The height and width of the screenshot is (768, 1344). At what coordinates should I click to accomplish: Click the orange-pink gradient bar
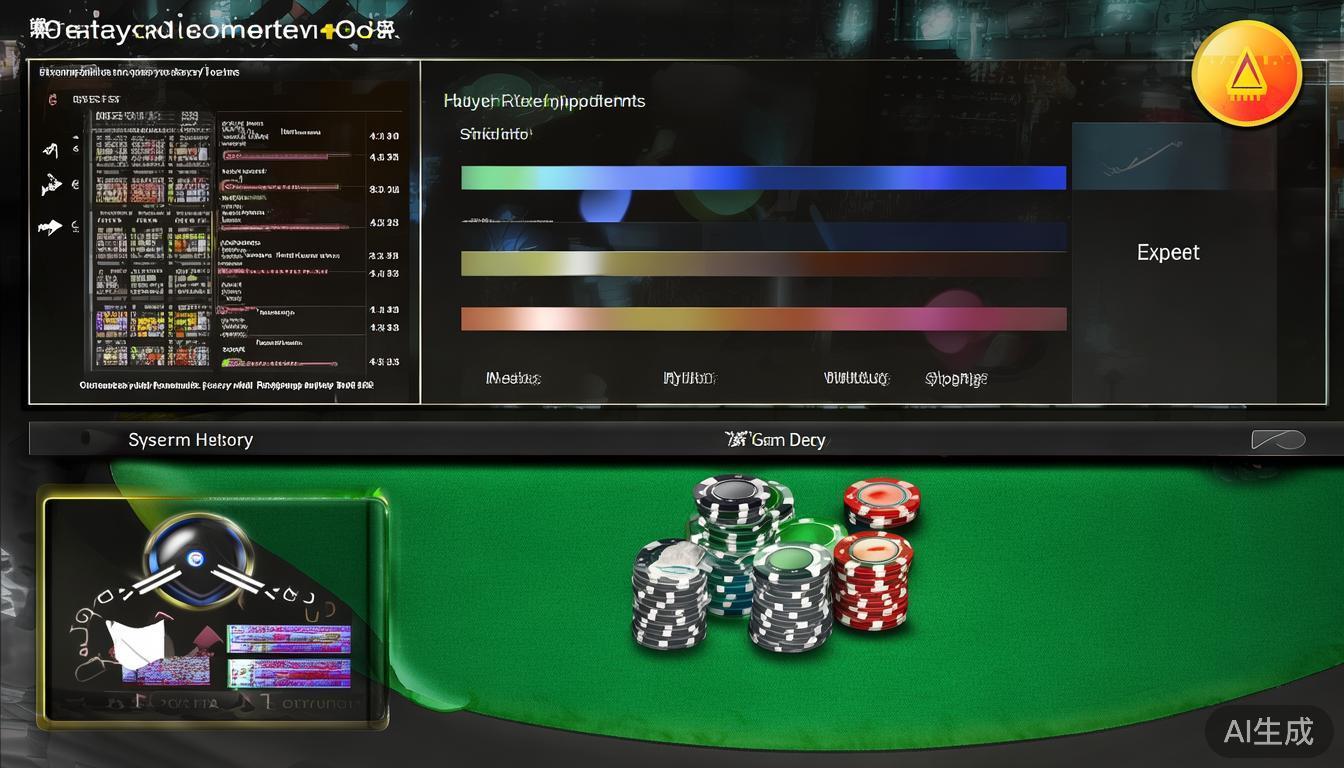763,319
